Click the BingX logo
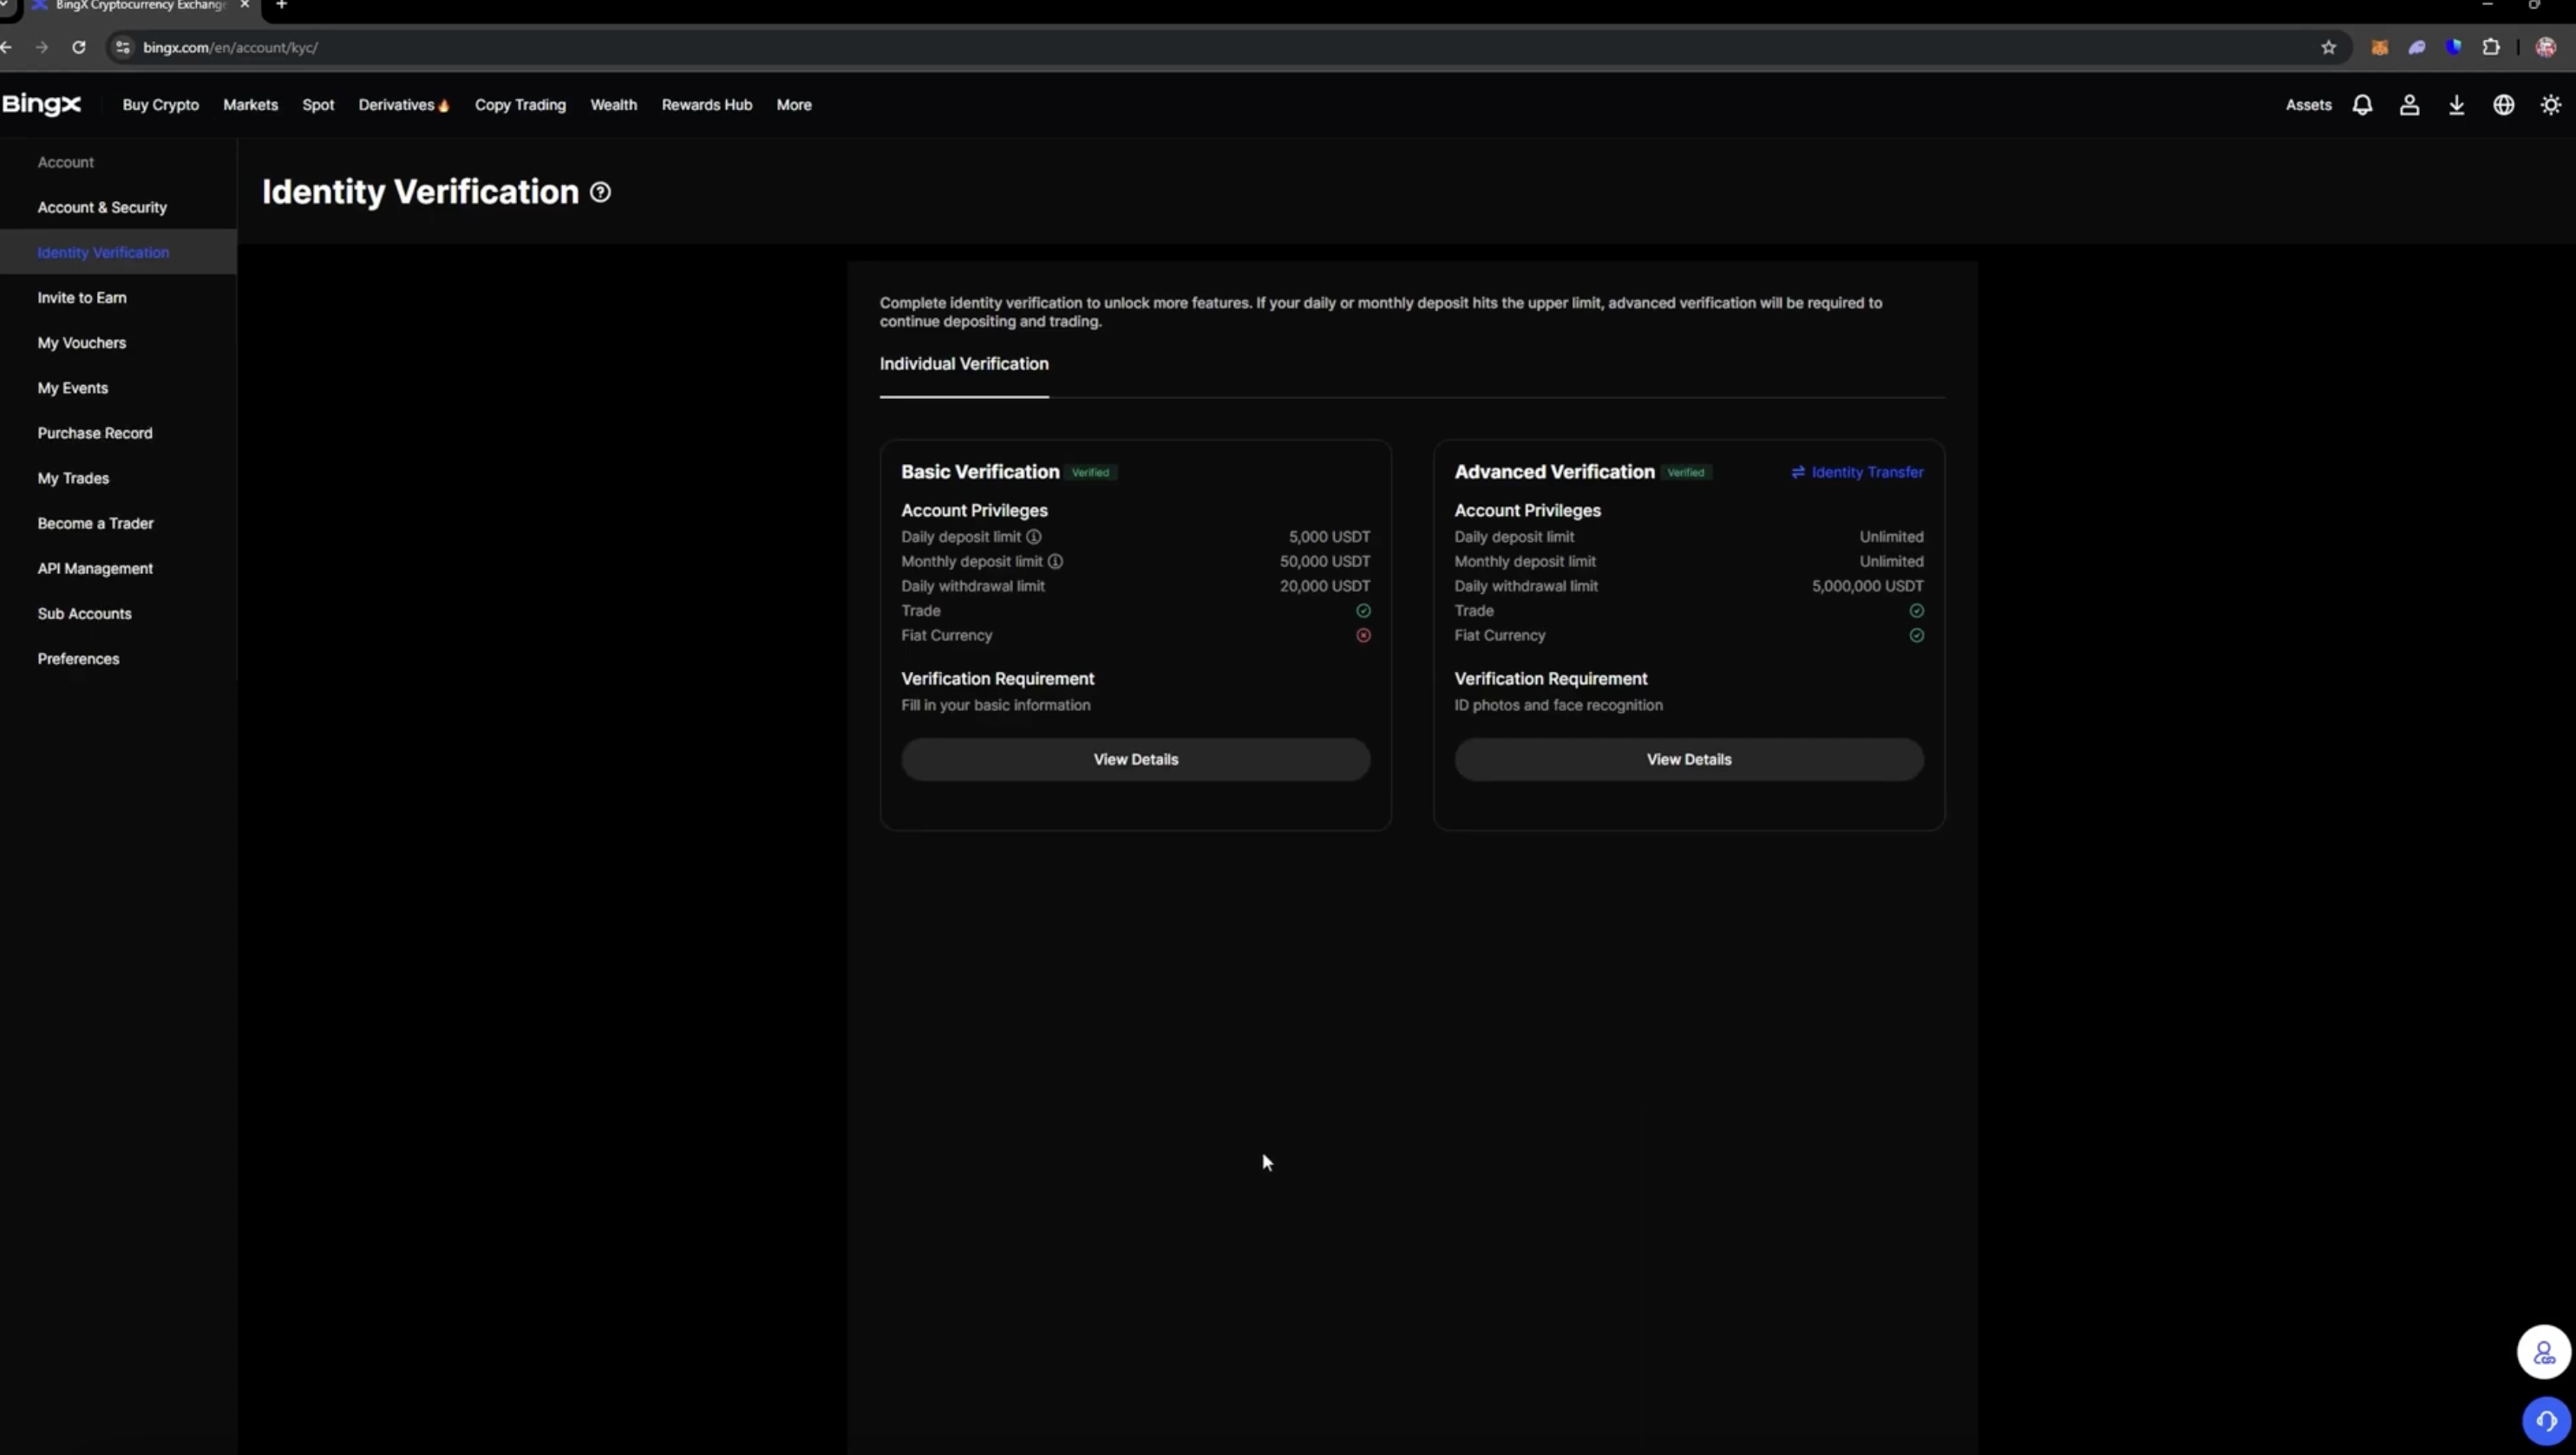Viewport: 2576px width, 1455px height. [x=41, y=104]
